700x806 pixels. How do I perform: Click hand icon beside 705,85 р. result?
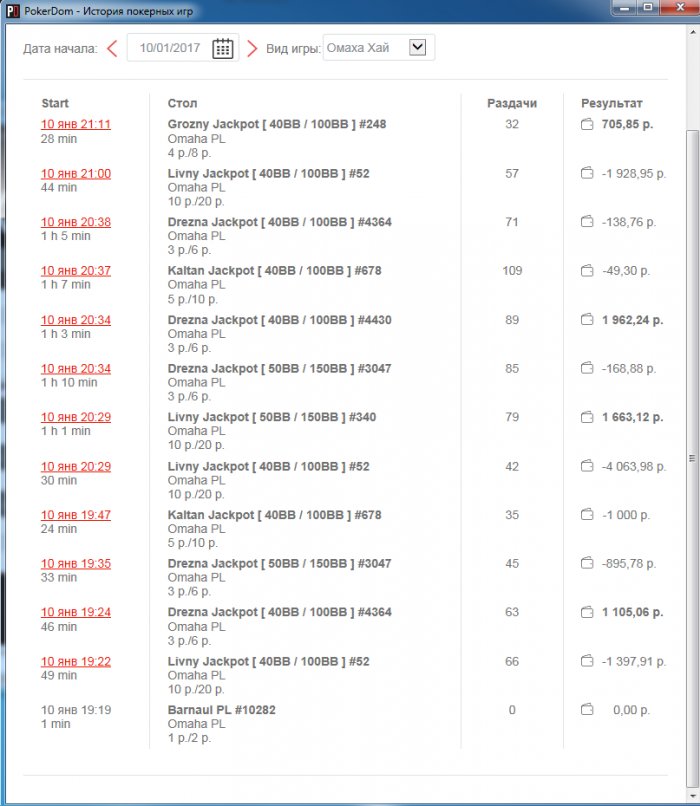click(588, 125)
